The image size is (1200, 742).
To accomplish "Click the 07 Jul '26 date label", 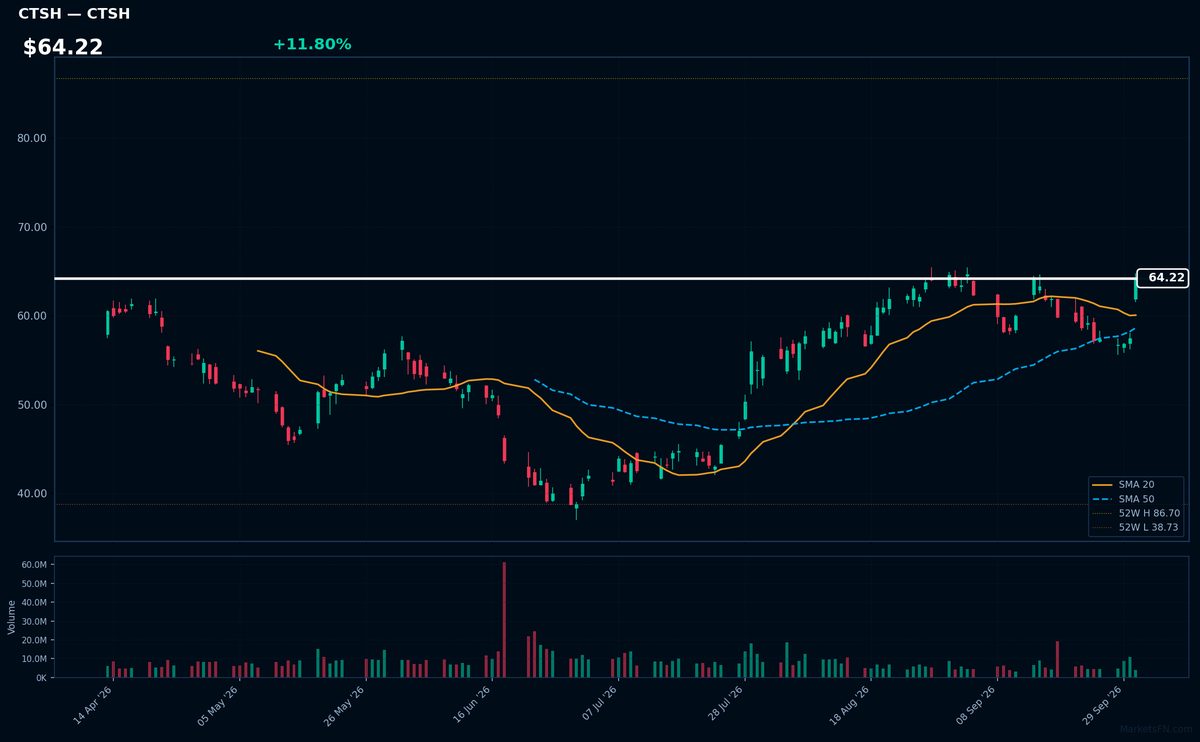I will coord(598,705).
